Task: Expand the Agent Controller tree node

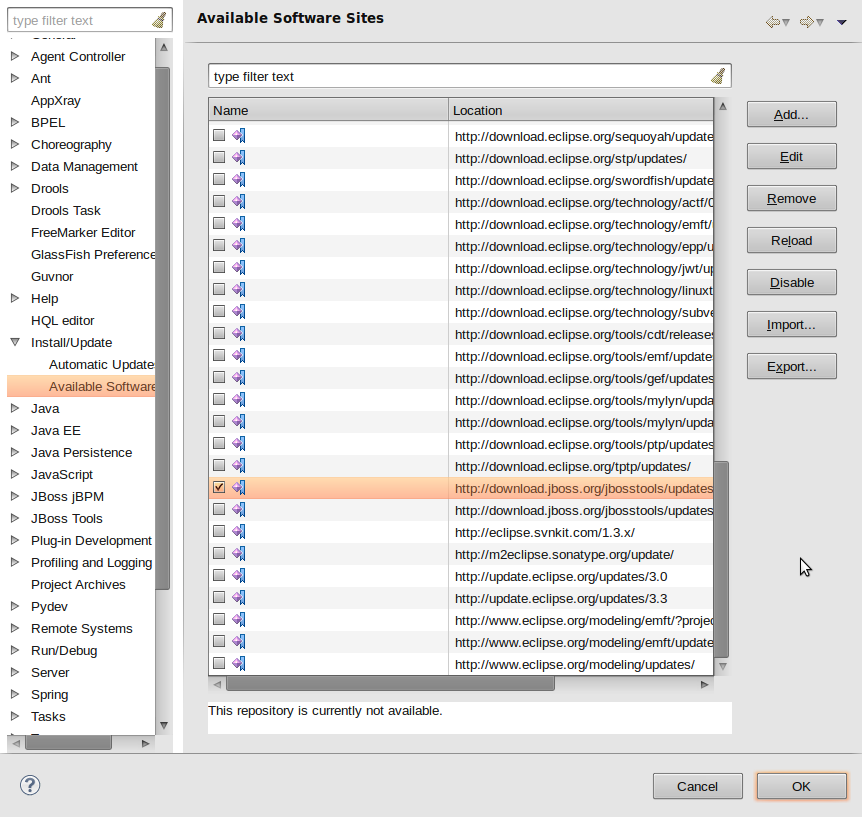Action: (15, 56)
